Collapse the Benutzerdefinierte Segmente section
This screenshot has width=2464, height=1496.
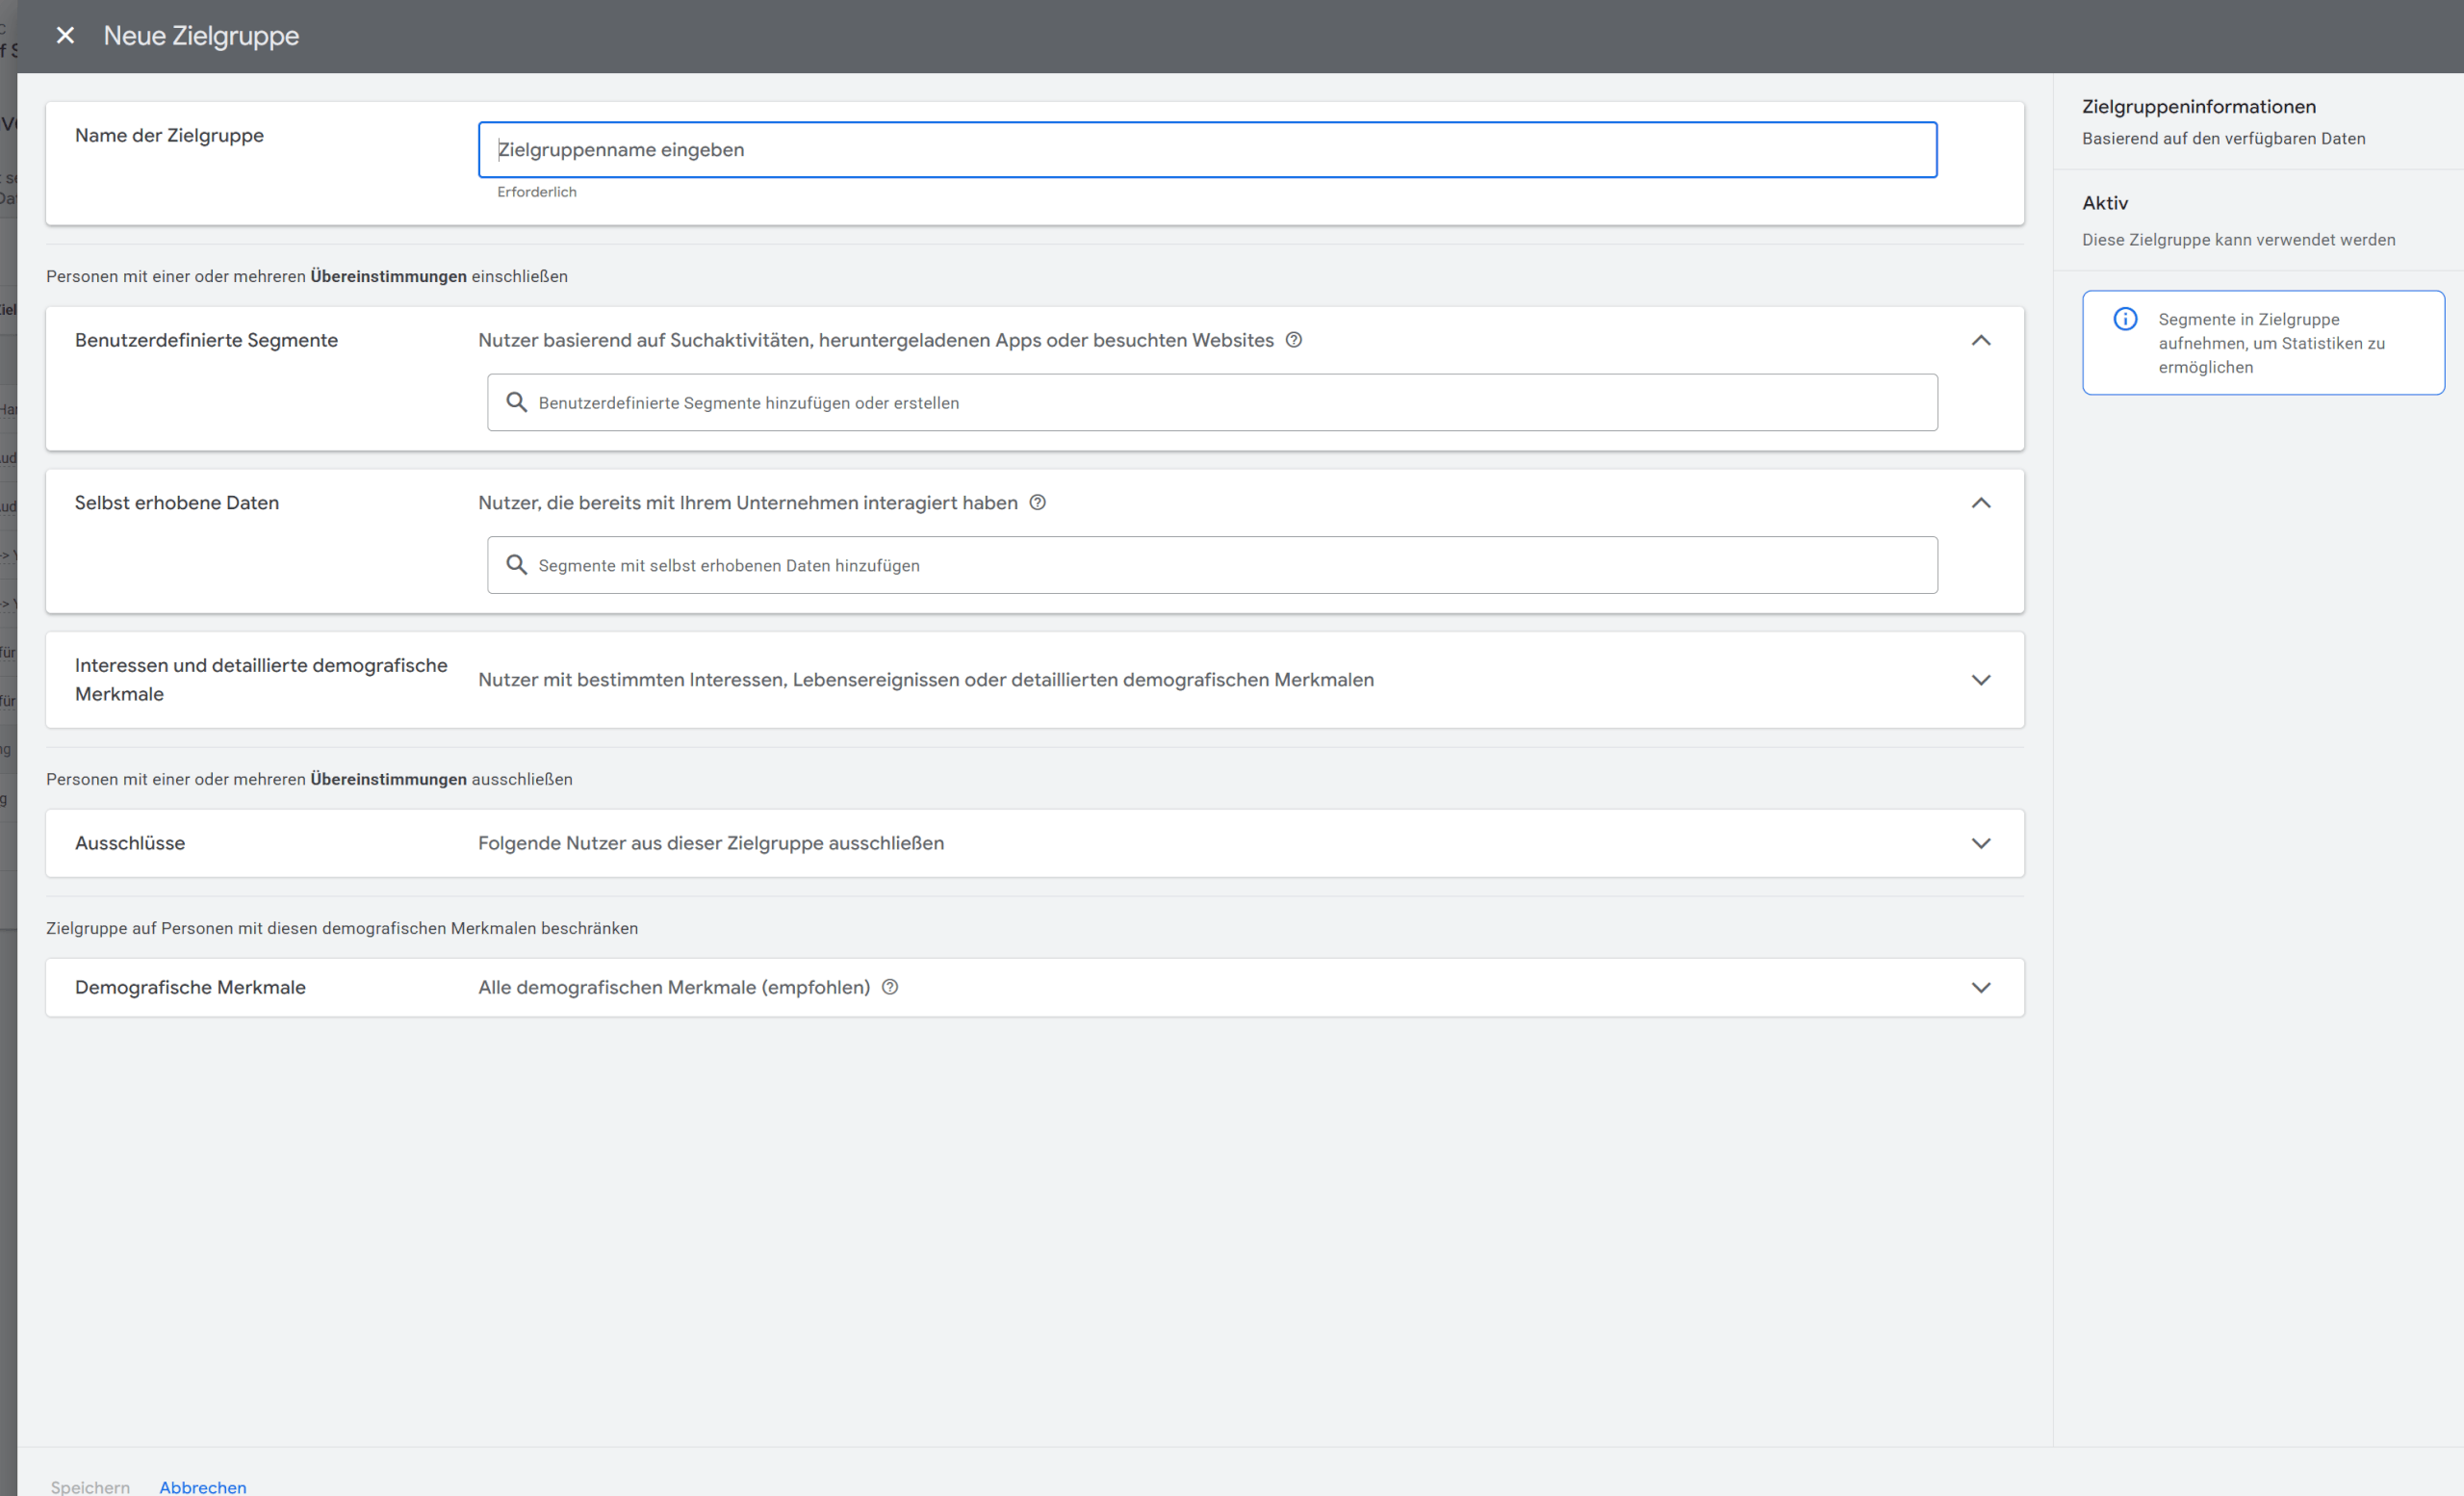click(x=1982, y=340)
